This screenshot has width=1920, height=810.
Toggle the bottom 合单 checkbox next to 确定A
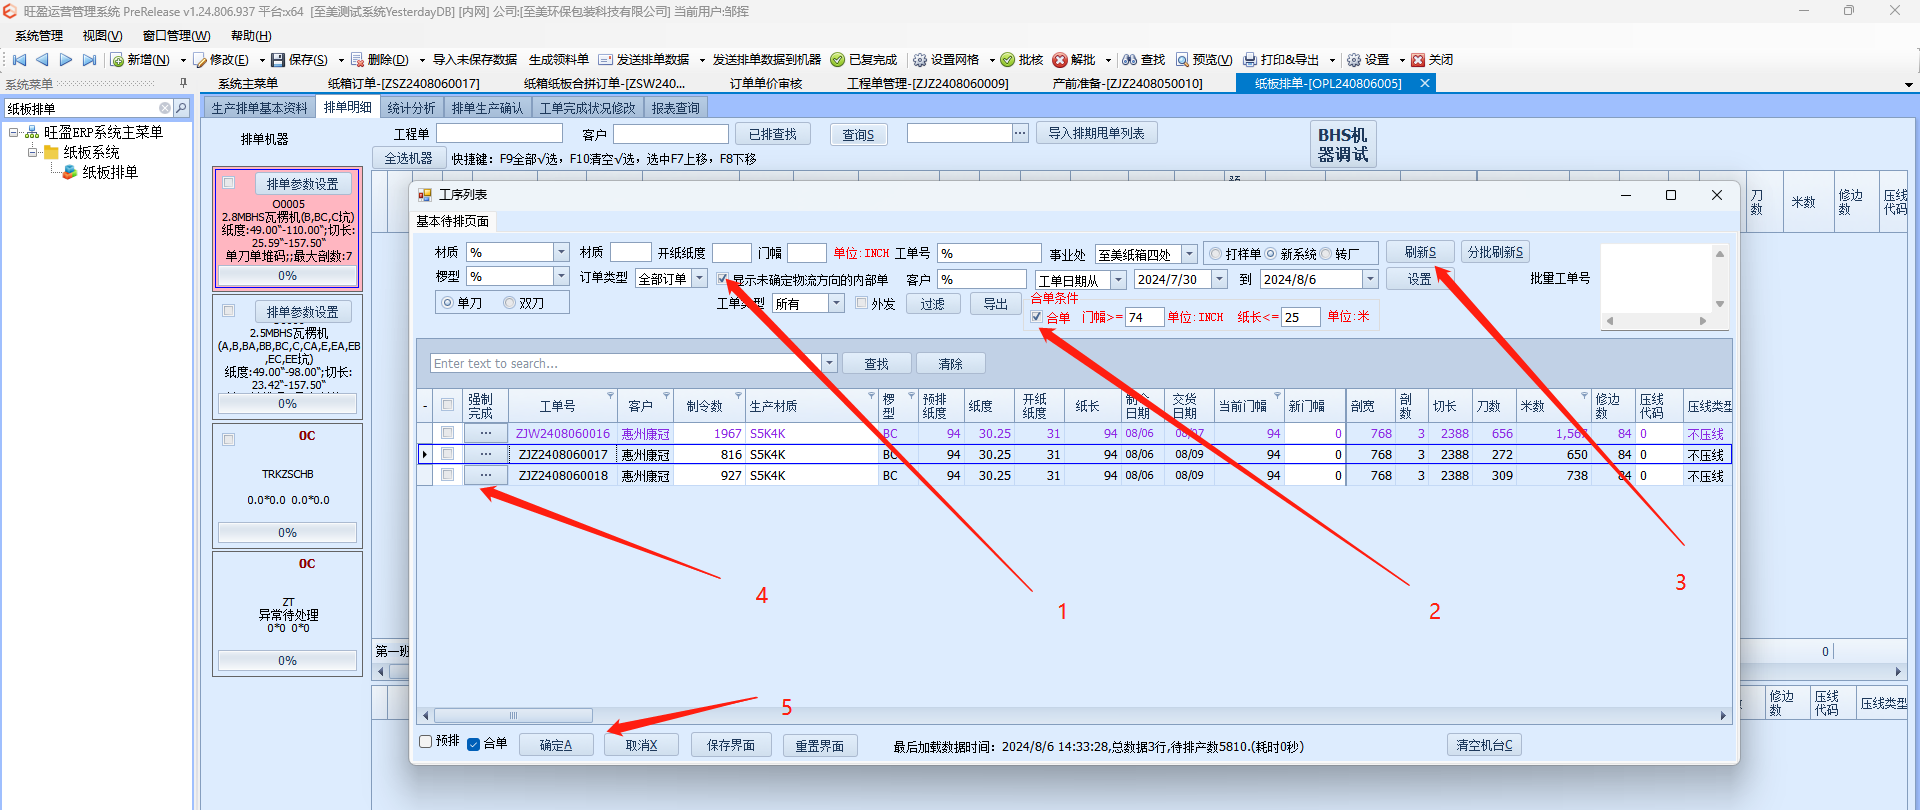[474, 744]
